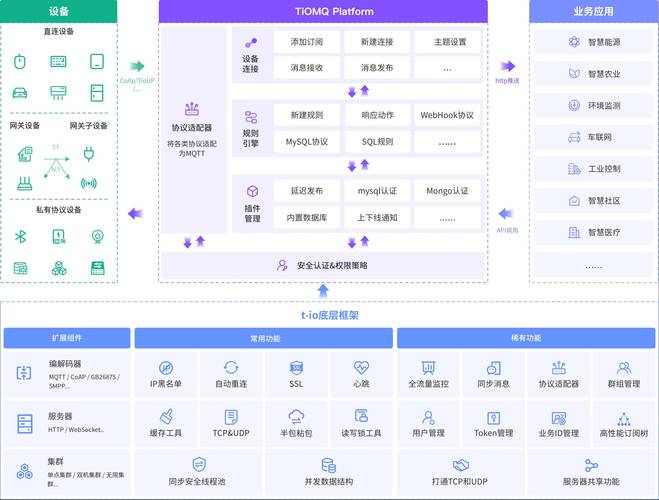Click the refrigerator device icon
Viewport: 659px width, 500px height.
click(x=97, y=93)
